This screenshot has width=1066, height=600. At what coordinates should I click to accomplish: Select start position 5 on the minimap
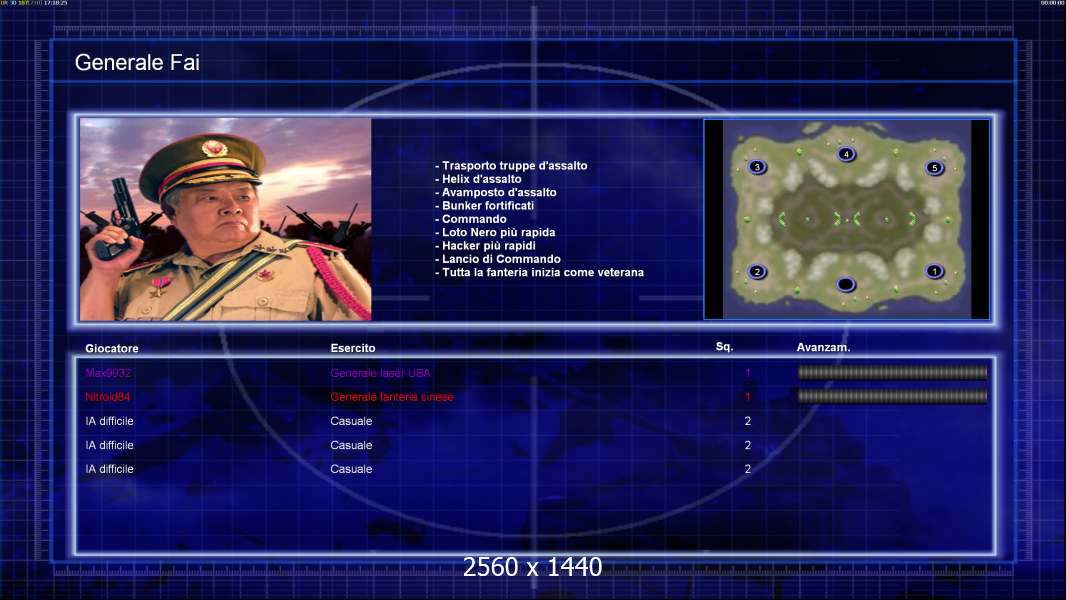tap(934, 168)
